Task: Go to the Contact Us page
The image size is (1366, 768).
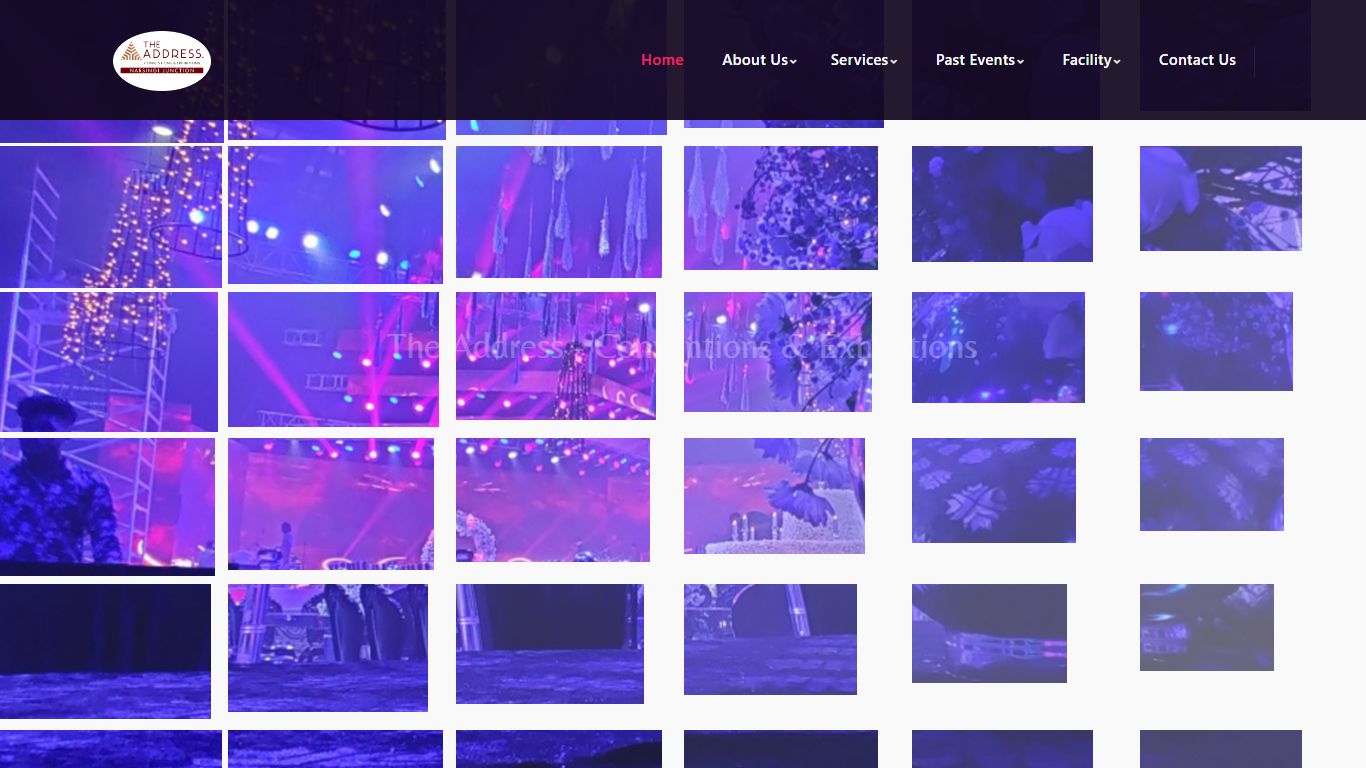Action: (1197, 60)
